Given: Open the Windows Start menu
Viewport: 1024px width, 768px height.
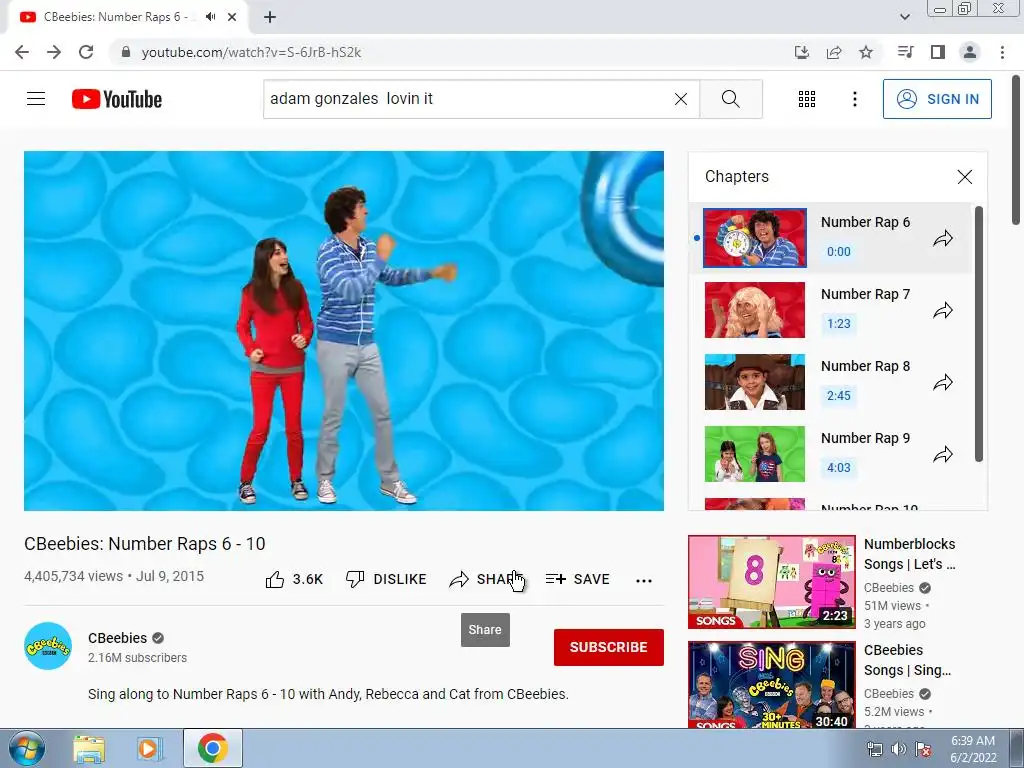Looking at the screenshot, I should point(25,748).
